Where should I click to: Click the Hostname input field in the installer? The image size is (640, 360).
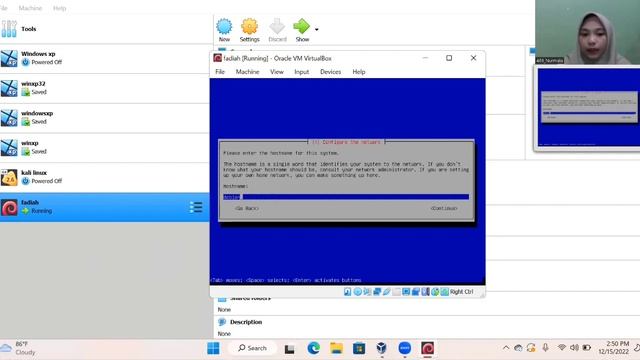(346, 197)
